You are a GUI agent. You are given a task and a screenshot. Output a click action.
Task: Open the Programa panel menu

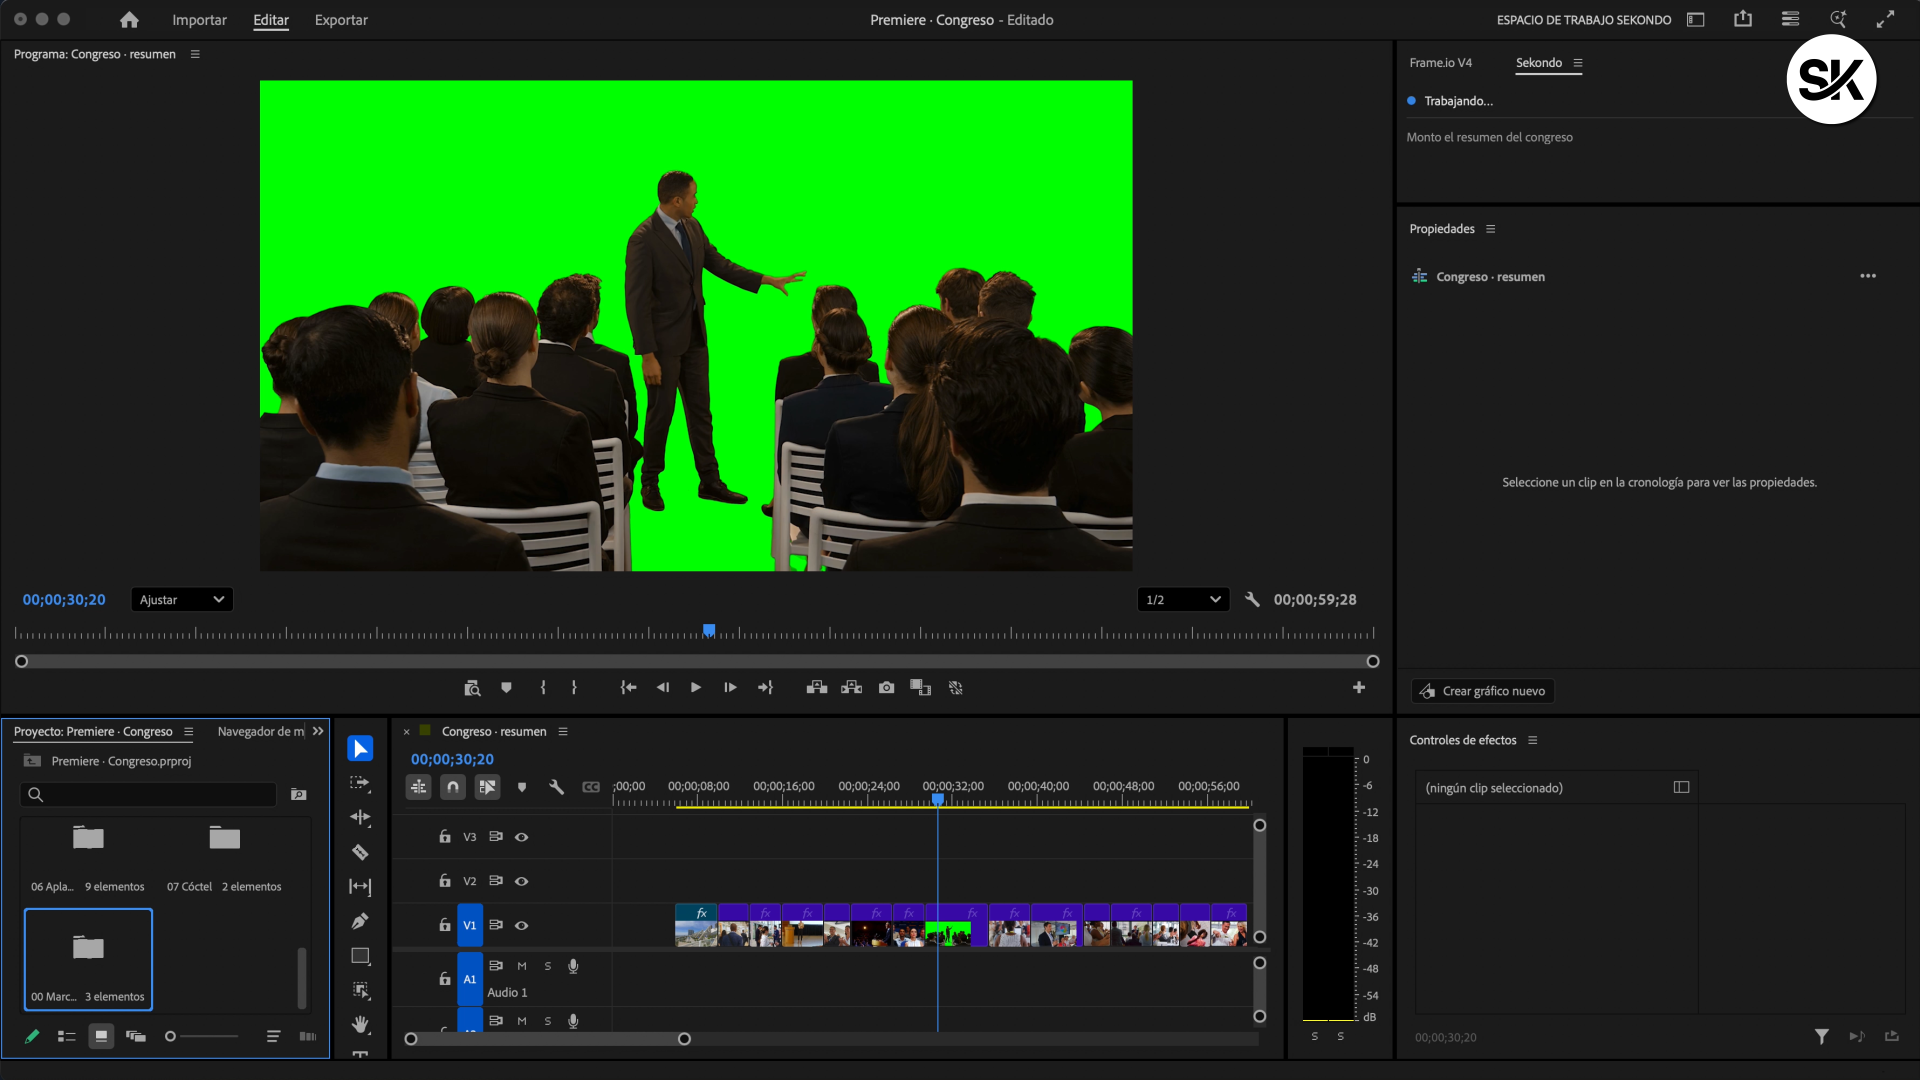click(x=195, y=54)
